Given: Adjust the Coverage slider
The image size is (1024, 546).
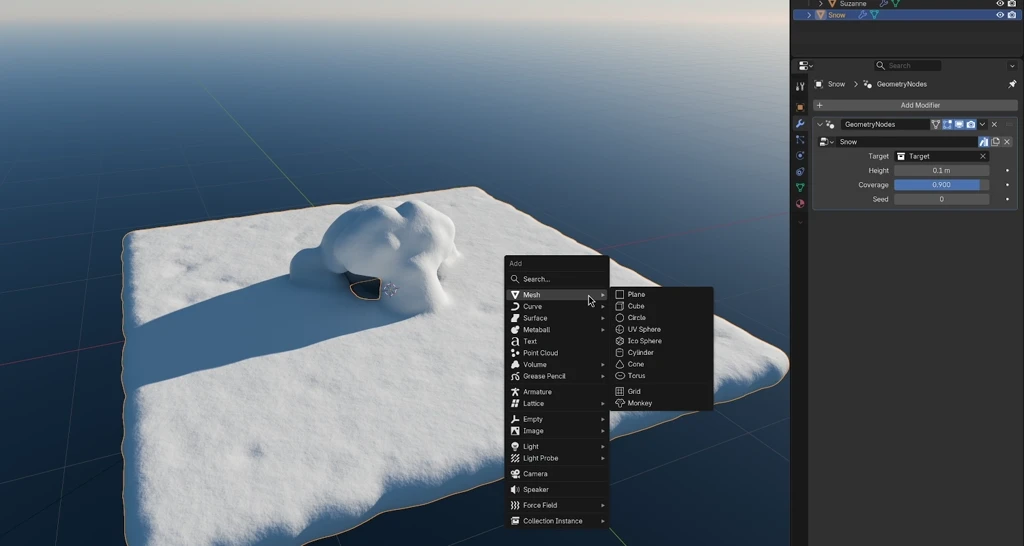Looking at the screenshot, I should [941, 185].
